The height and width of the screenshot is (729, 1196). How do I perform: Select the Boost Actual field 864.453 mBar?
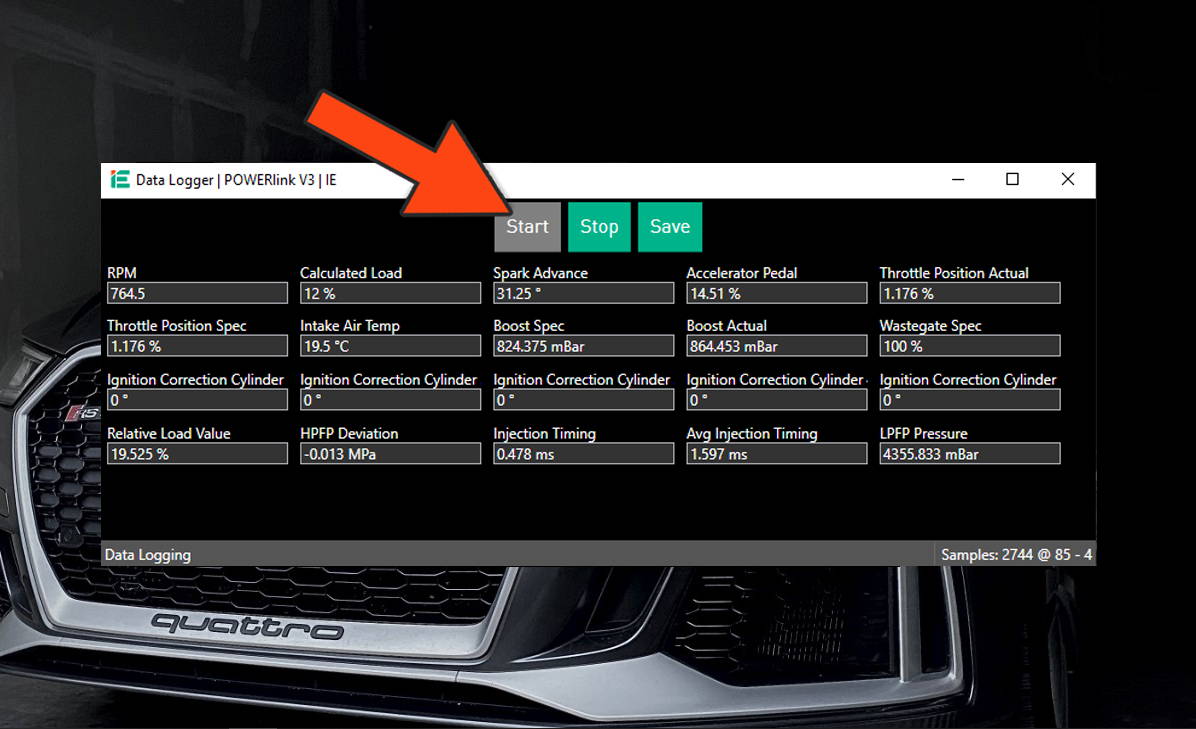click(x=776, y=346)
